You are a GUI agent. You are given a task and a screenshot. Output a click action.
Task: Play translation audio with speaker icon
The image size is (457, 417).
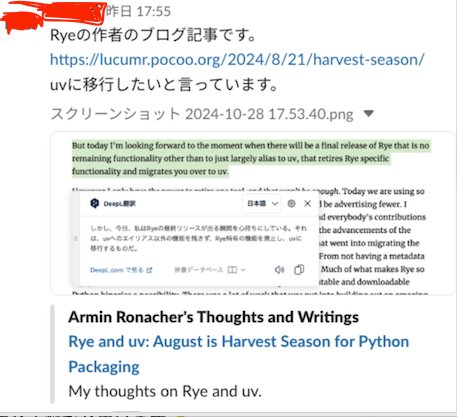pyautogui.click(x=279, y=270)
